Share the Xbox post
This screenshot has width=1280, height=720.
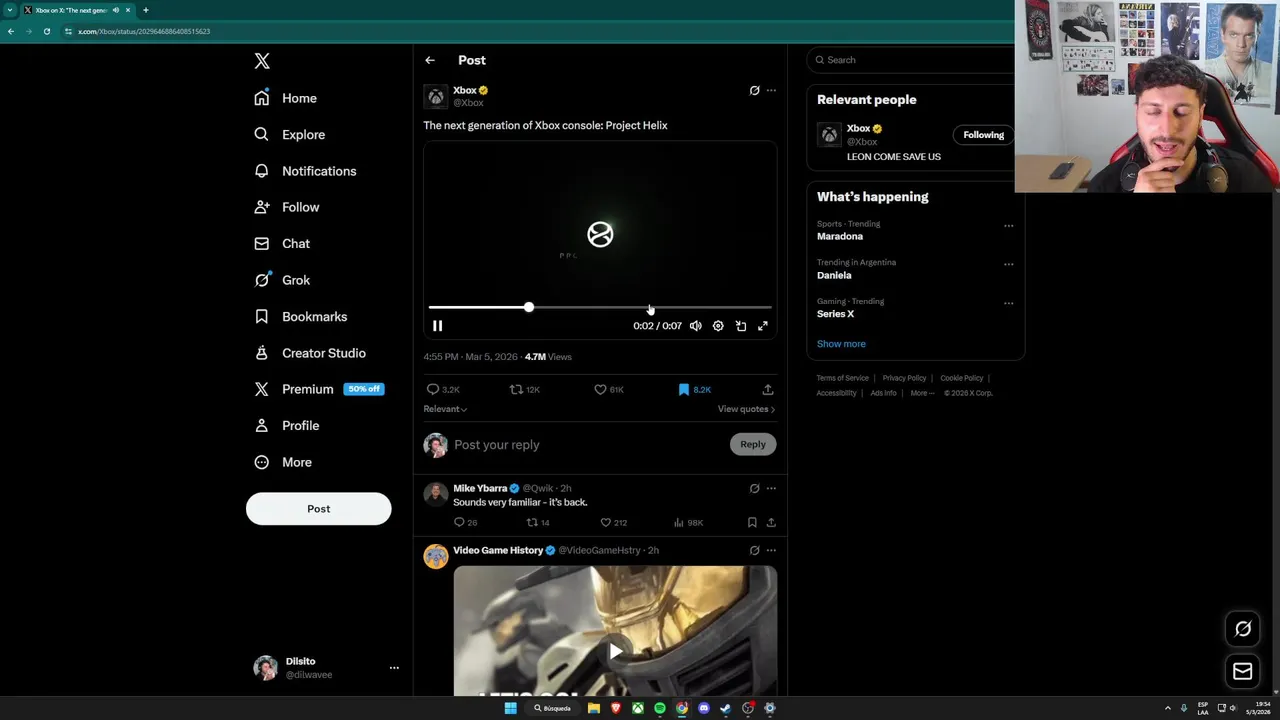pos(768,389)
